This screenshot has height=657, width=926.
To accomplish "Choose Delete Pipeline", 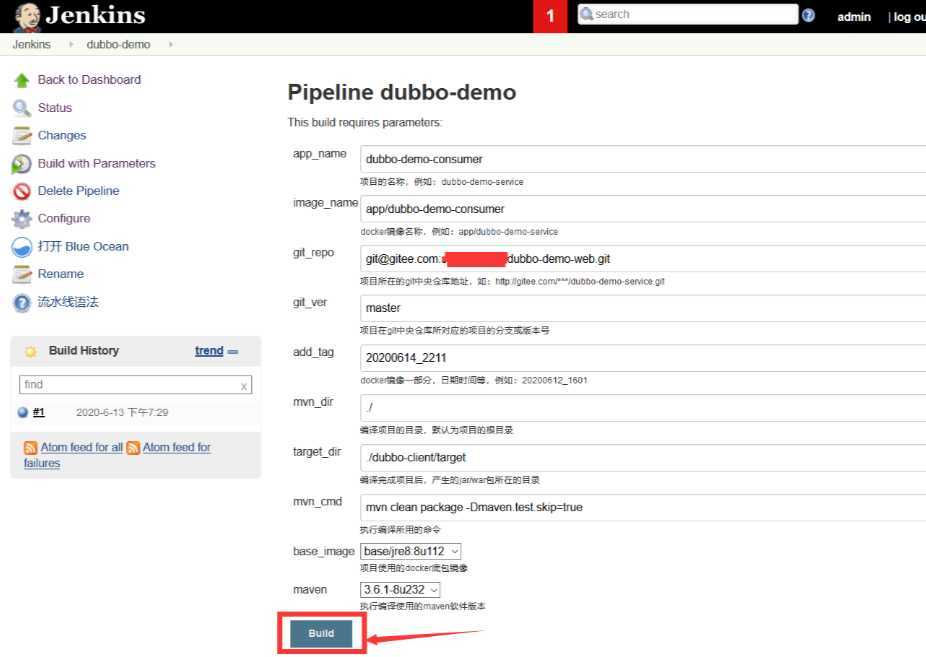I will (x=79, y=191).
